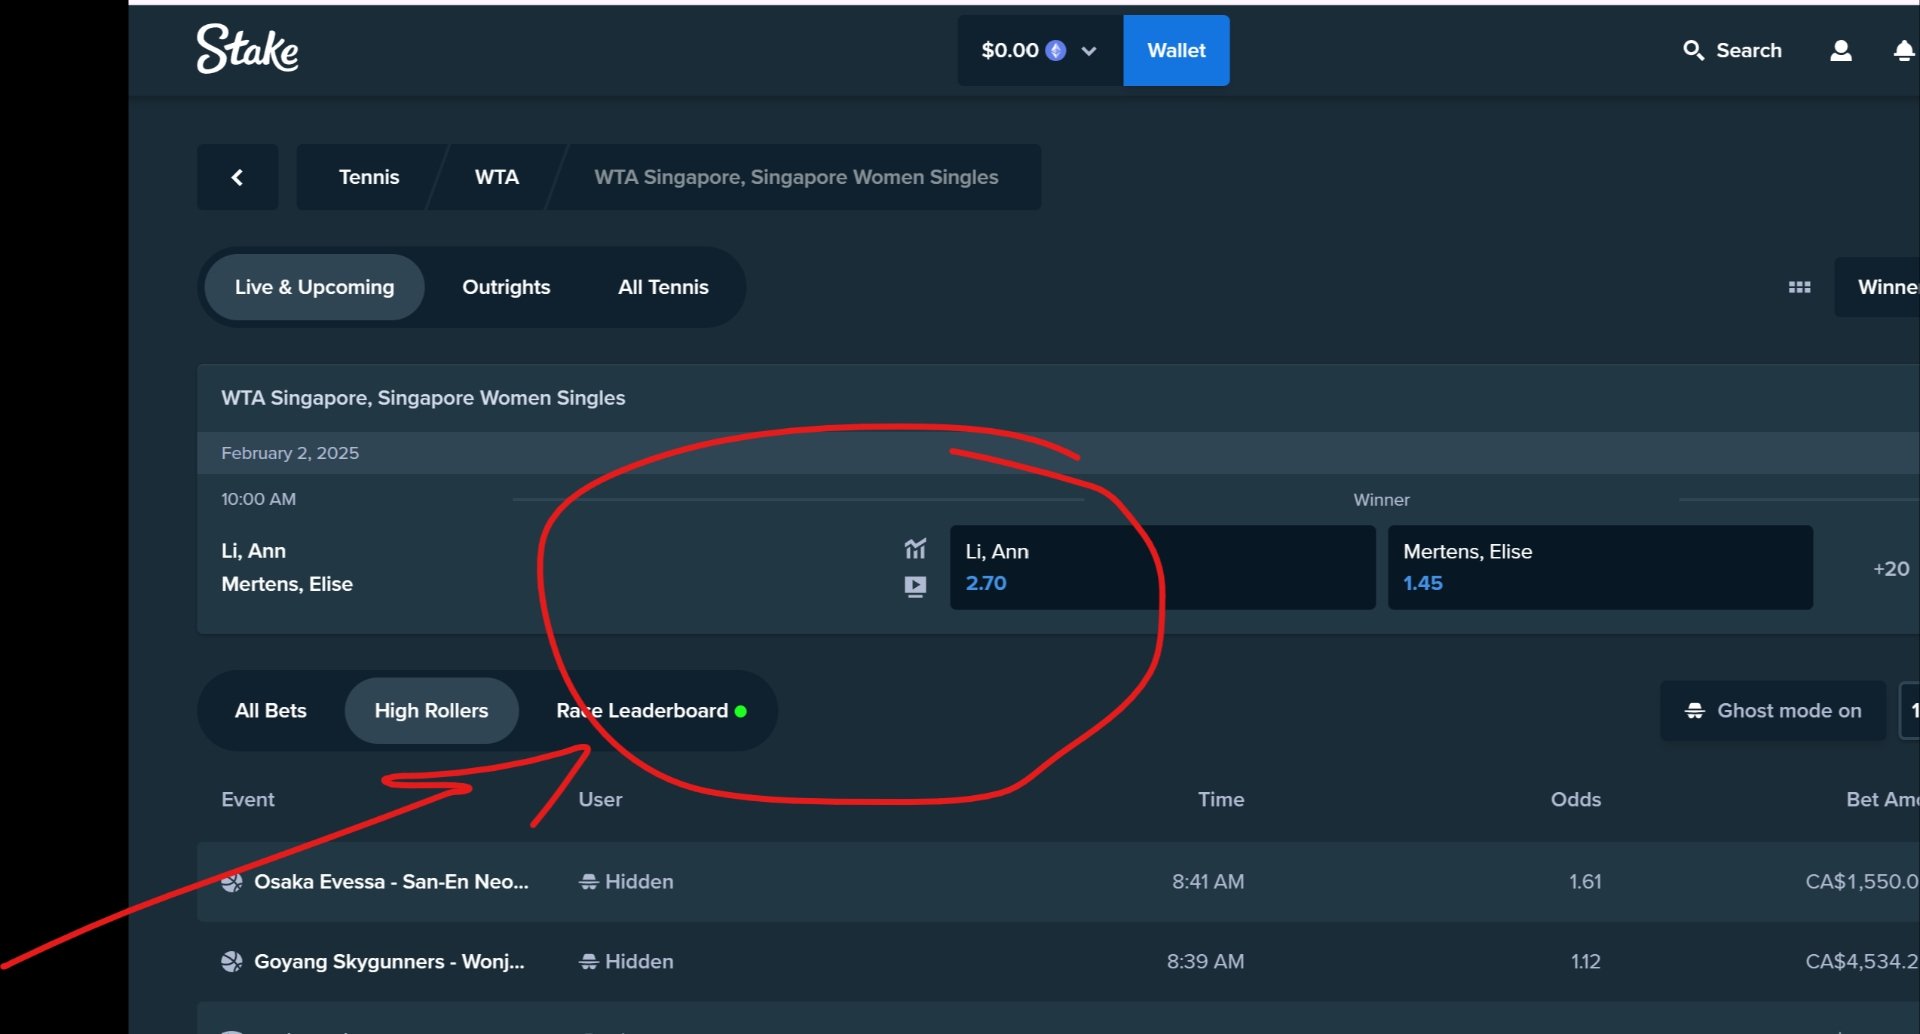Open the user profile icon

tap(1840, 50)
